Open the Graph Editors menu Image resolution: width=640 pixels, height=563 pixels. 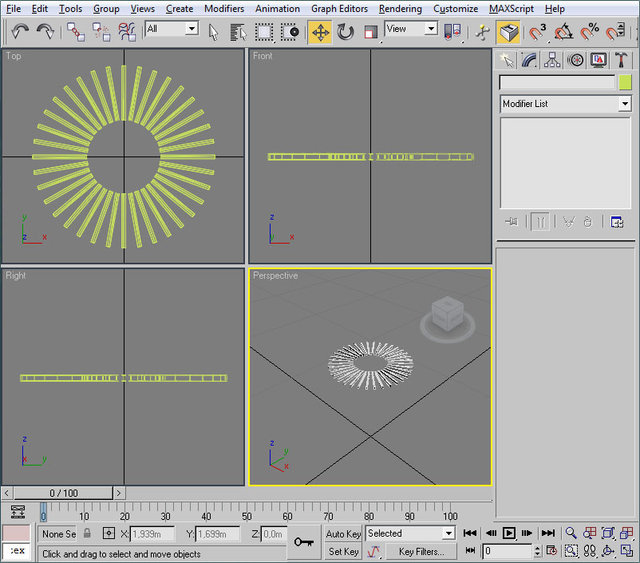[x=339, y=8]
